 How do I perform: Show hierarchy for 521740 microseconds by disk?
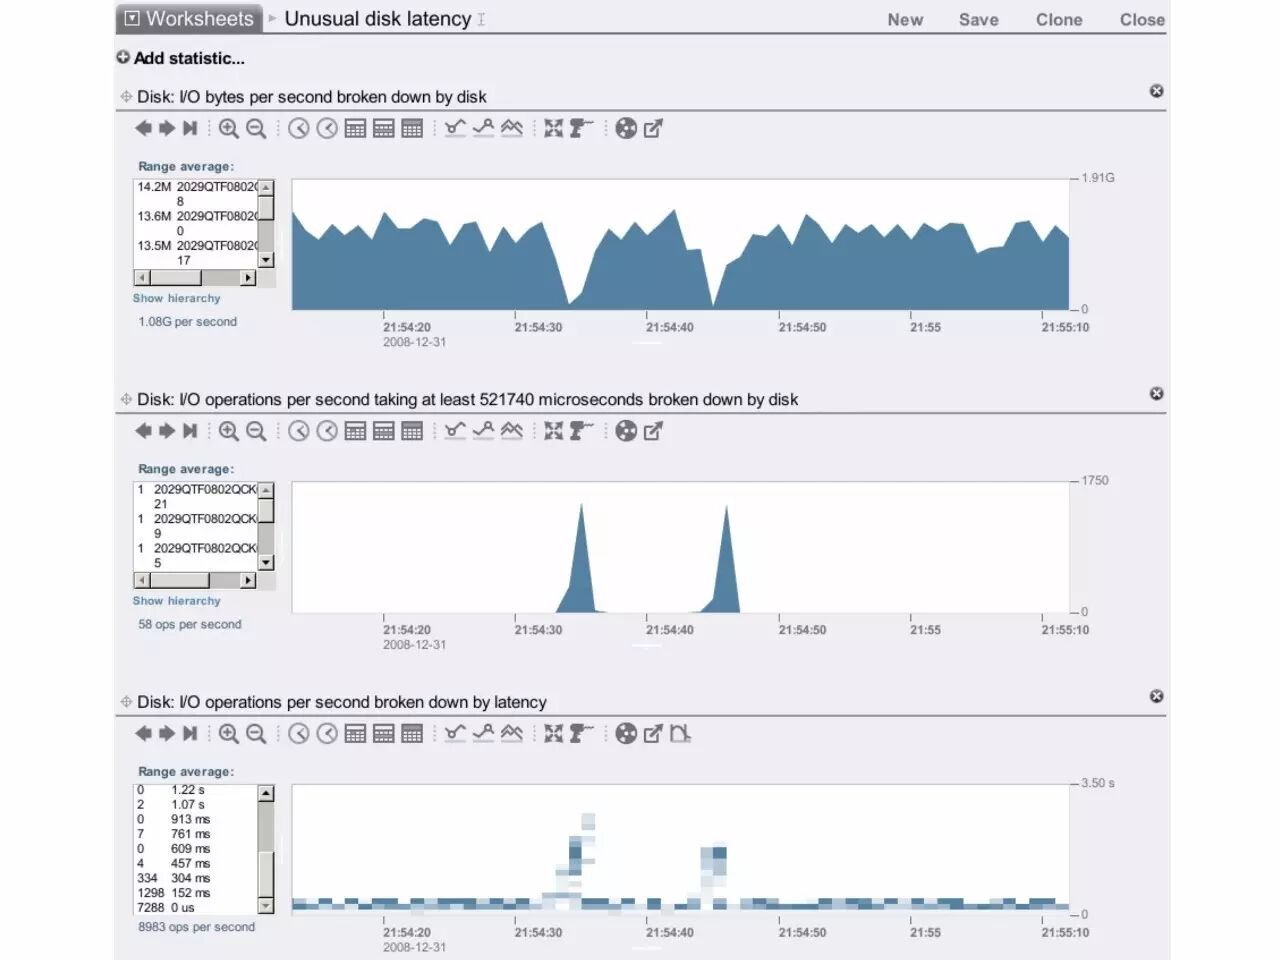(176, 601)
